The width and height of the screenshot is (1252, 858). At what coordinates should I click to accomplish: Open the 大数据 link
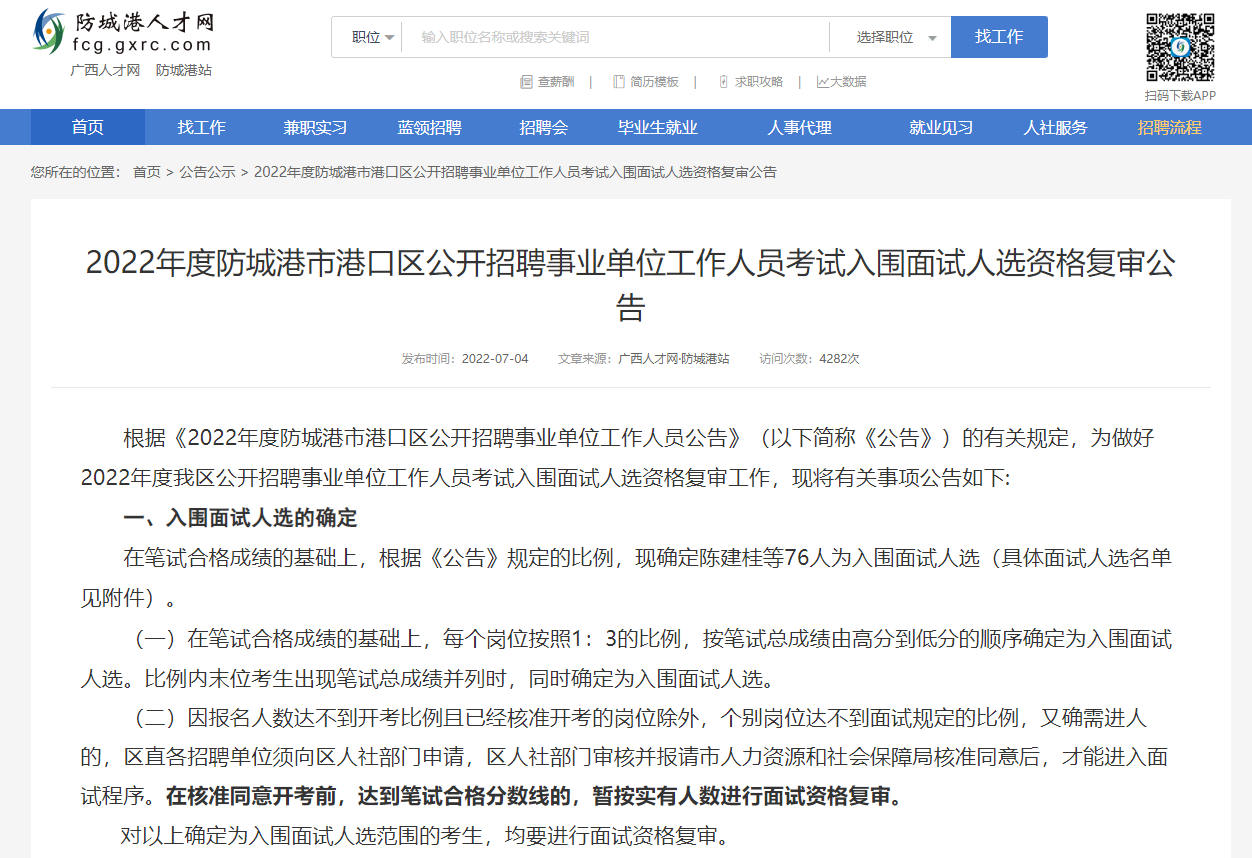pos(848,82)
